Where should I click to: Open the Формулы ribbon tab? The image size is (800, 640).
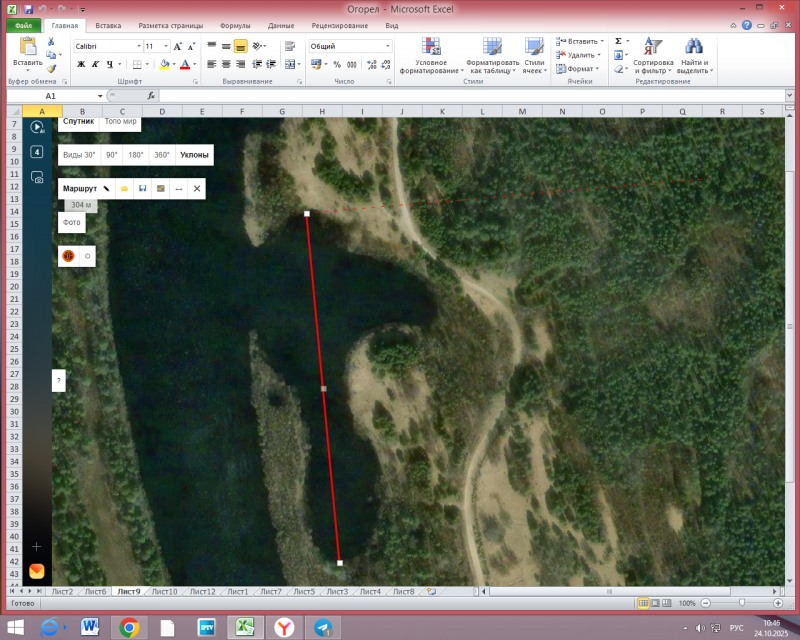(235, 26)
